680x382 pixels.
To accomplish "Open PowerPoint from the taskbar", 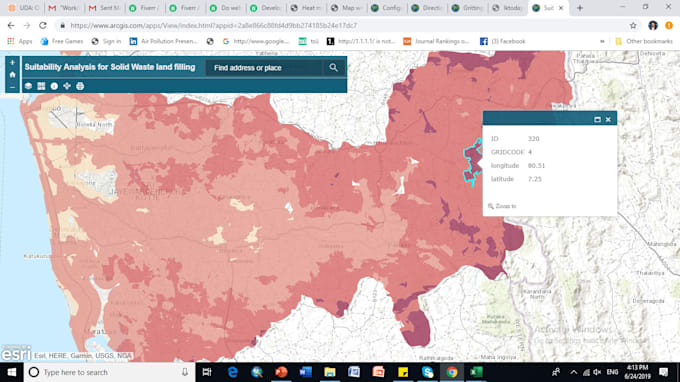I will 281,372.
